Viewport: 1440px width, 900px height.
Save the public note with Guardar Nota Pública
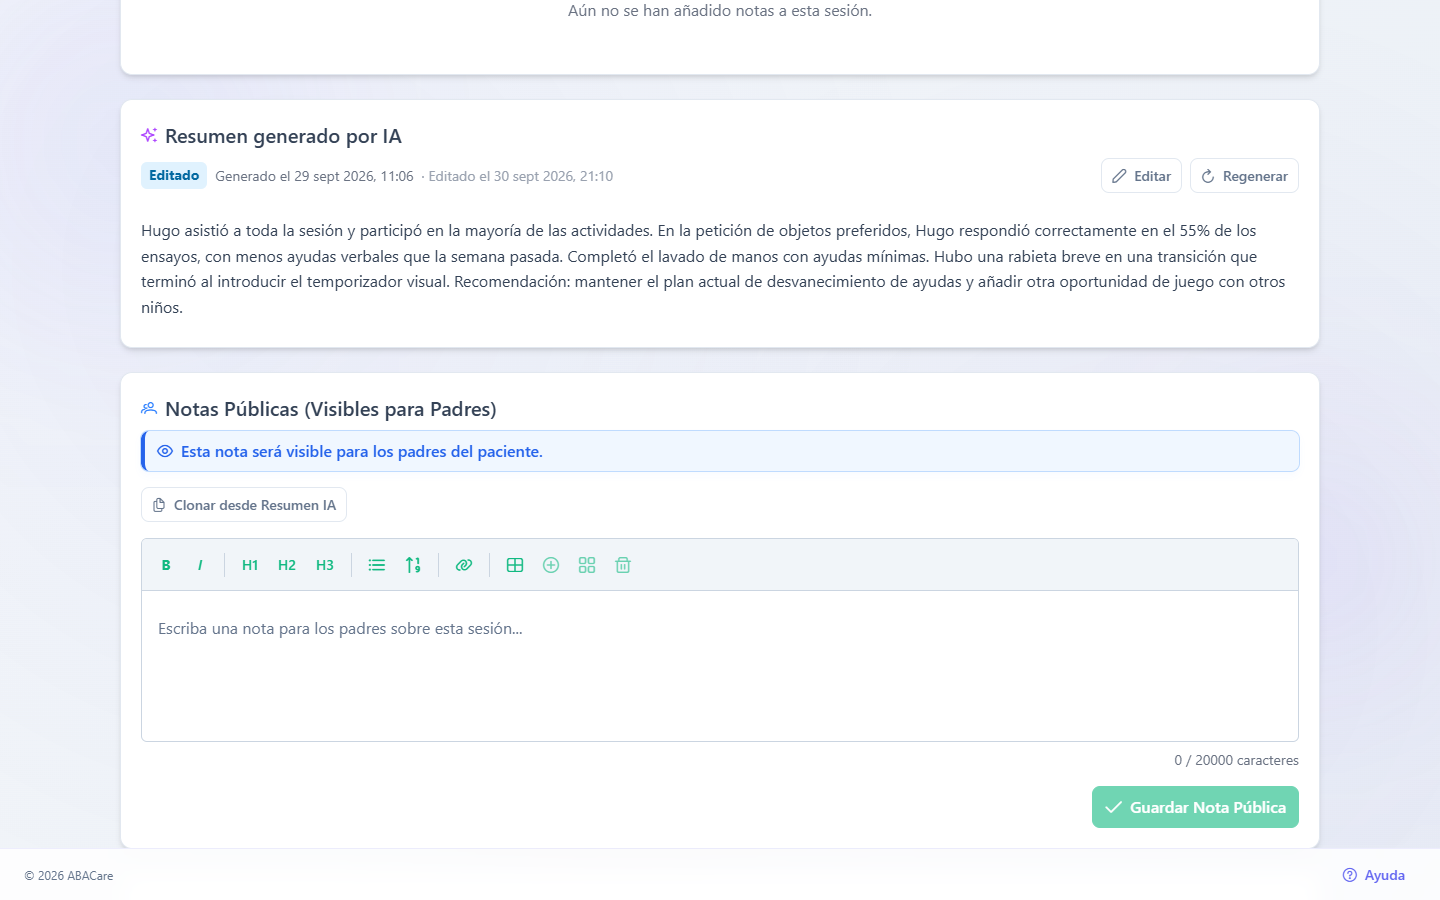pyautogui.click(x=1195, y=807)
